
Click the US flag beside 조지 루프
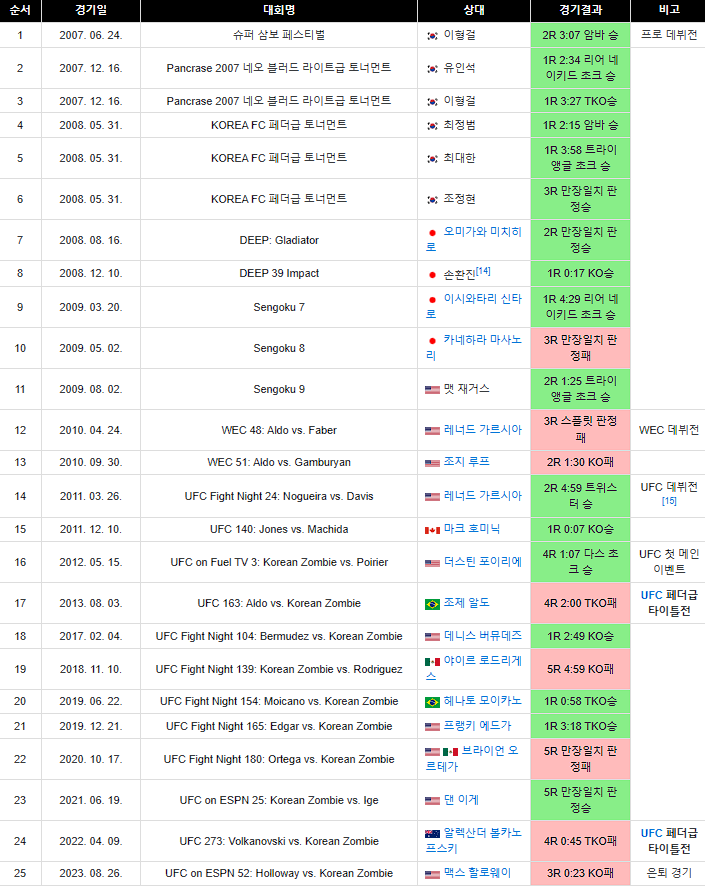coord(432,463)
